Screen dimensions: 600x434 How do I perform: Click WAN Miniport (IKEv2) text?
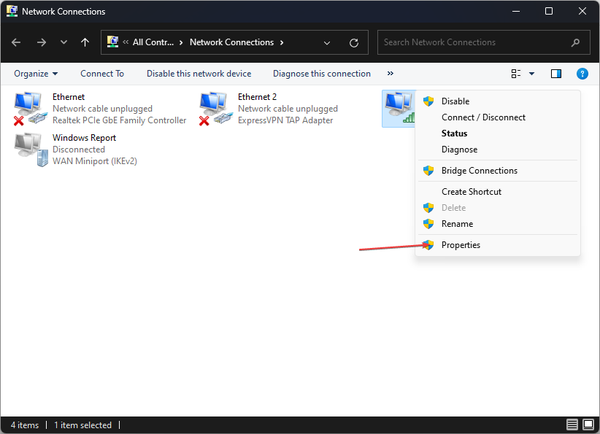[95, 161]
